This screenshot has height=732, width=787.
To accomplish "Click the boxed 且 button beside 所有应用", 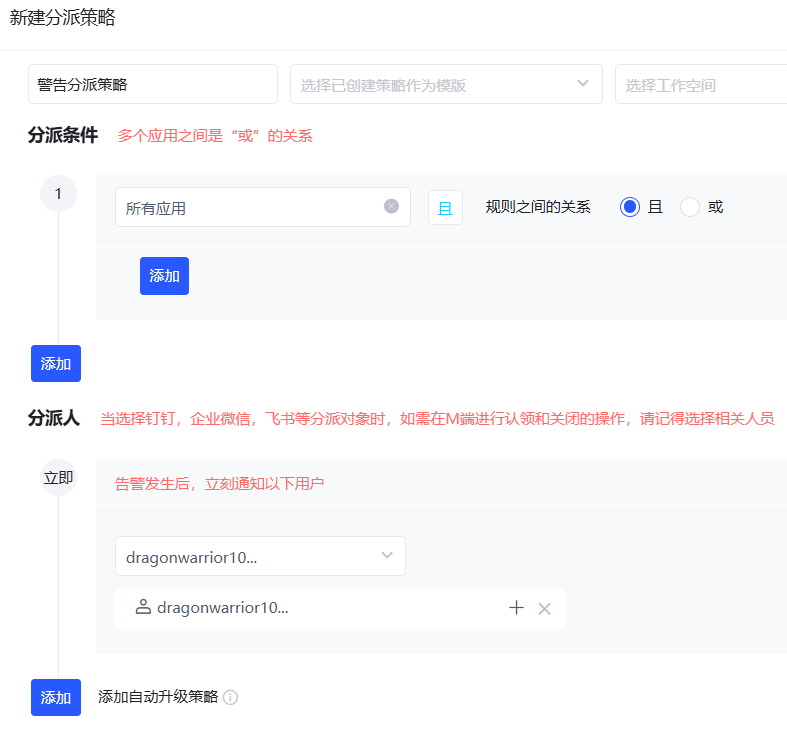I will click(445, 208).
